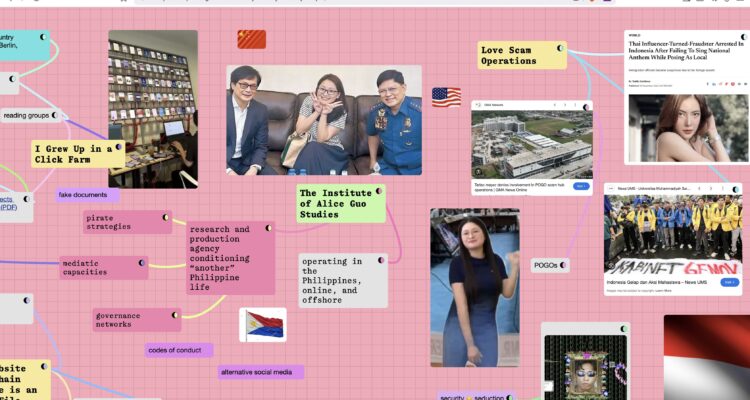Open aerial compound photo in POGO preview

tap(532, 145)
